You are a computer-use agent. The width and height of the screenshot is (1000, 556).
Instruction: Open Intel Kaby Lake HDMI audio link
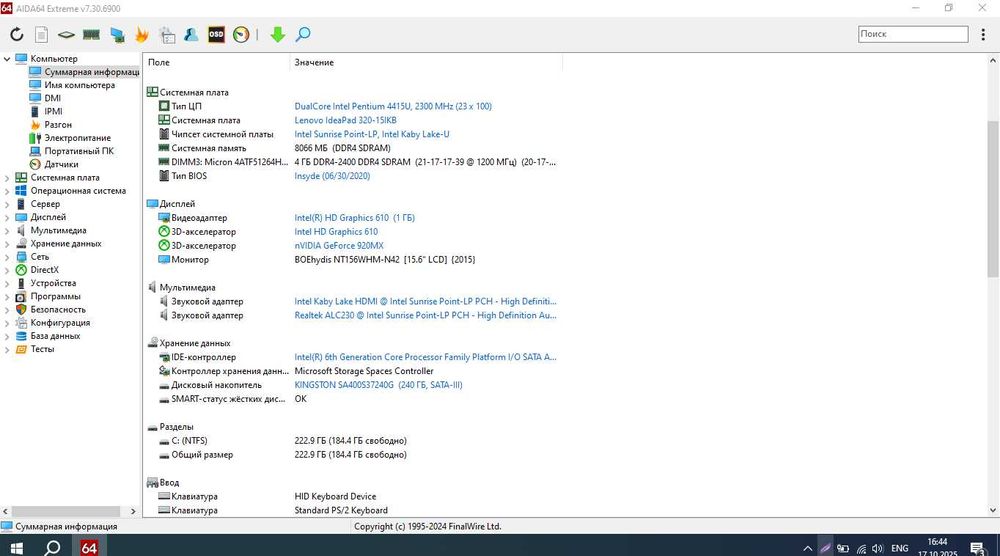coord(425,302)
